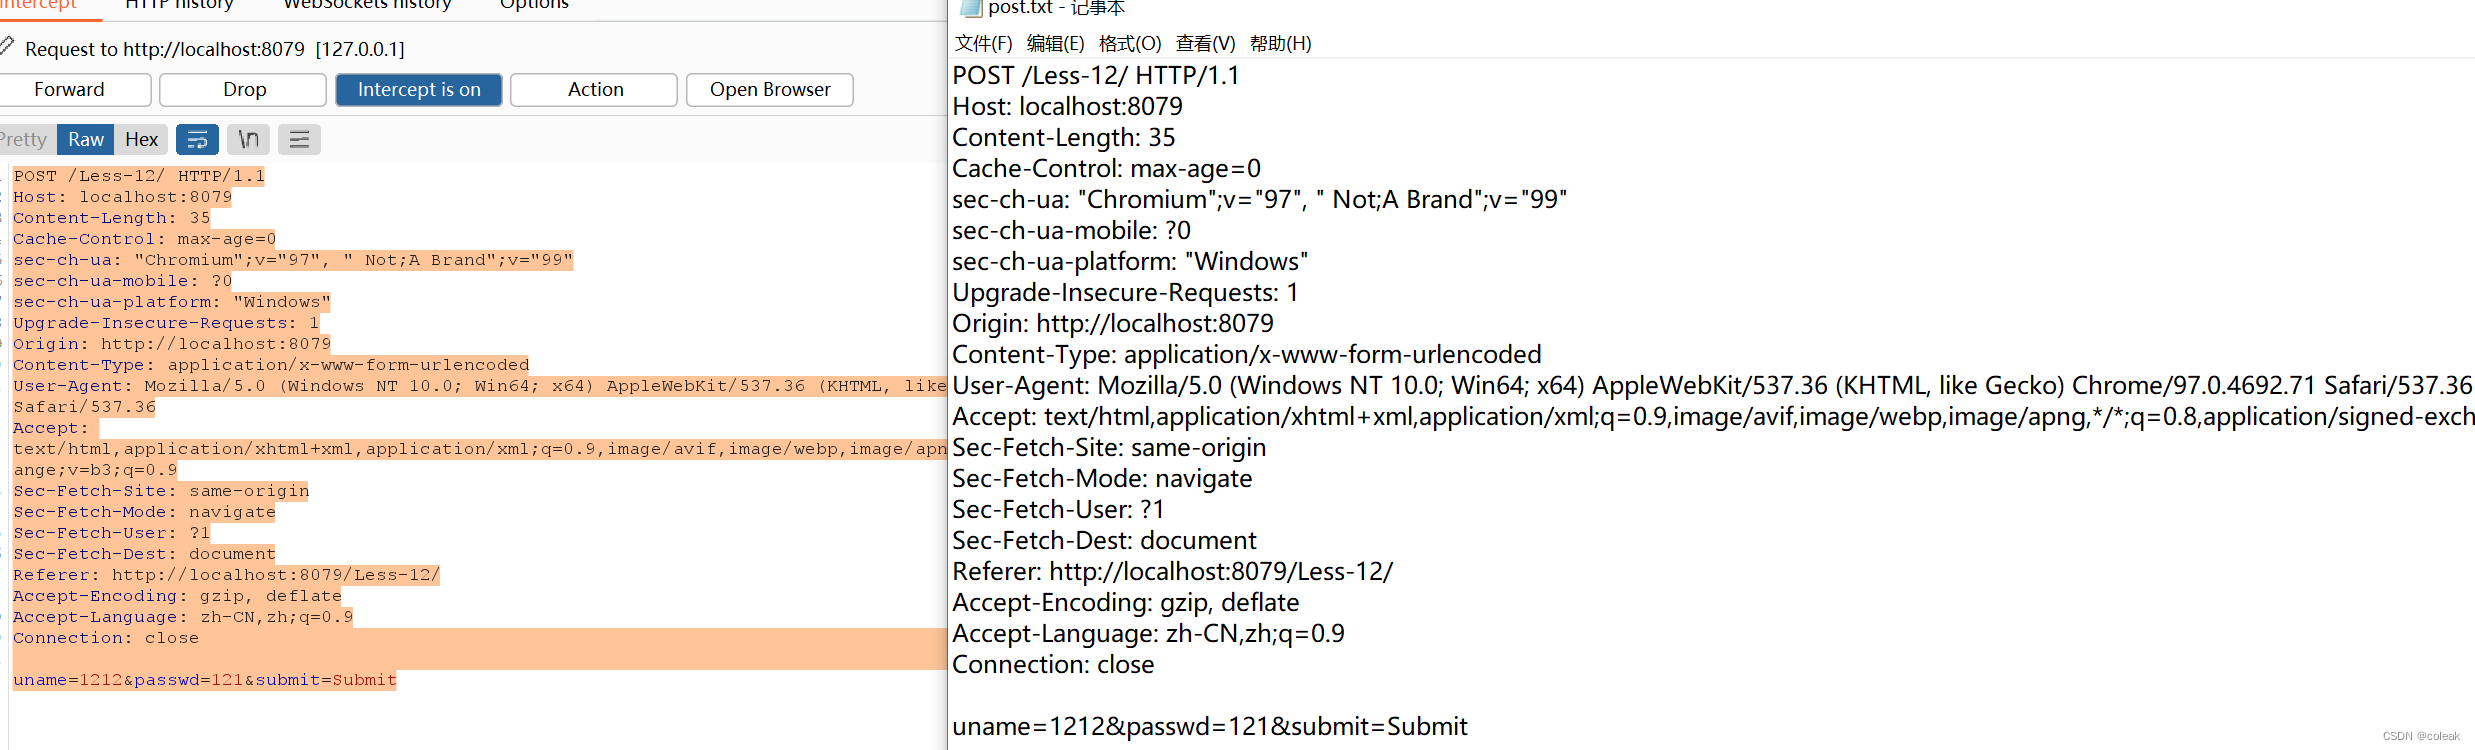The height and width of the screenshot is (750, 2475).
Task: Click Upgrade-Insecure-Requests in Notepad
Action: (x=1125, y=292)
